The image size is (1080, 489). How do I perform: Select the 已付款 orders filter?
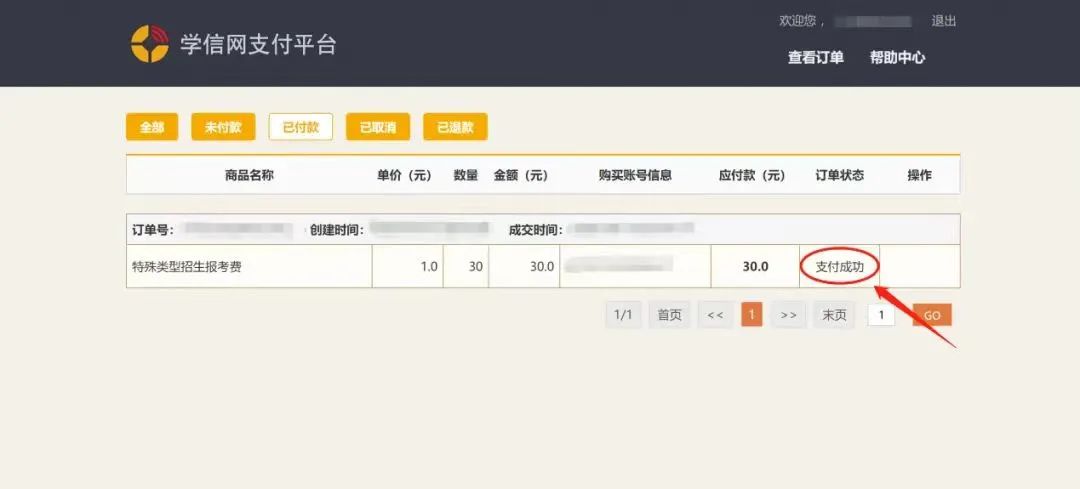pos(301,127)
